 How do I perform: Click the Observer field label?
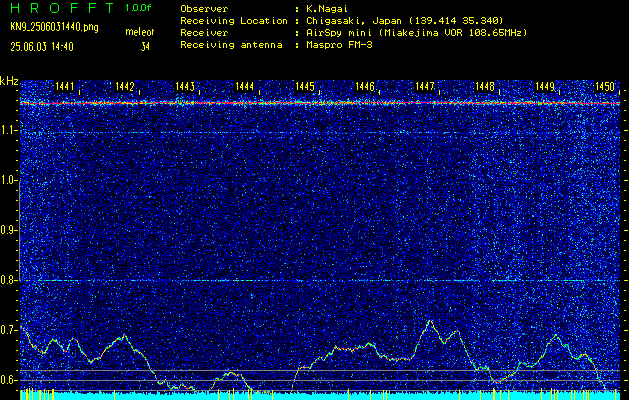[204, 9]
